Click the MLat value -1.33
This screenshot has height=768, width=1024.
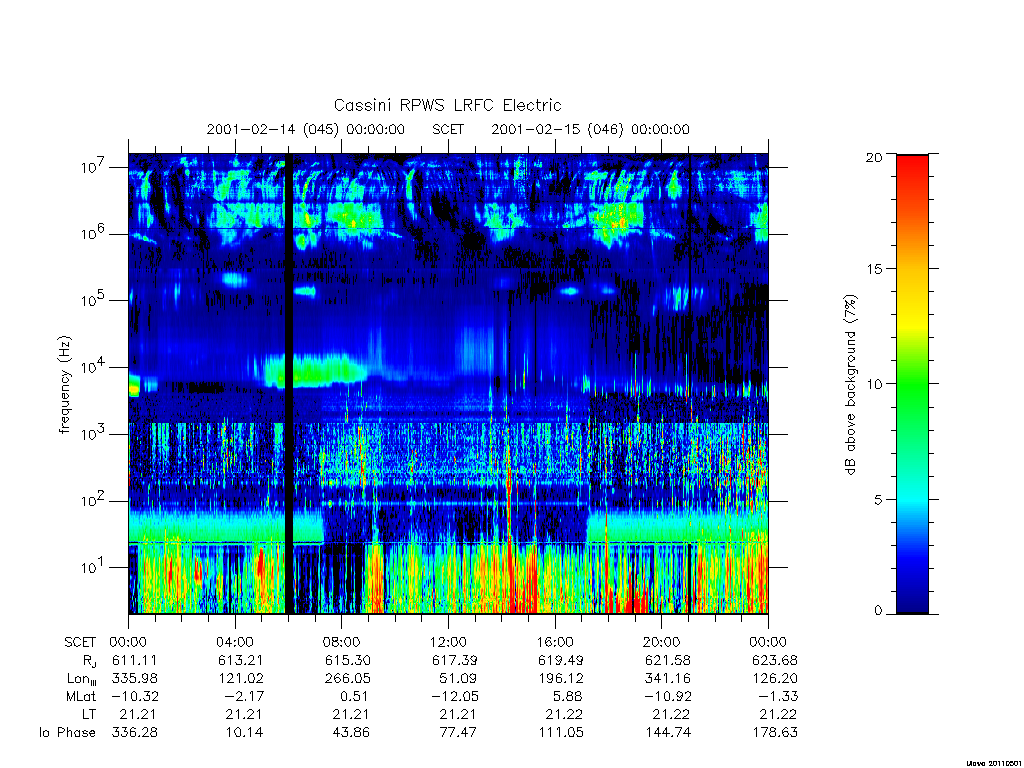coord(778,697)
